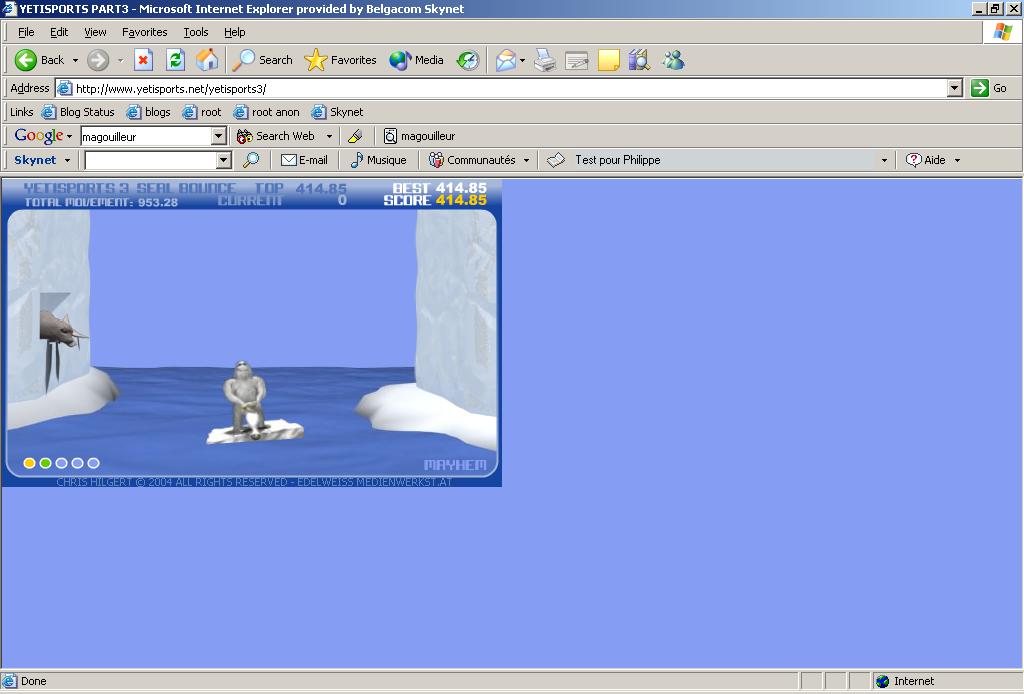Open the Discuss yellow note icon
The height and width of the screenshot is (694, 1024).
(609, 60)
